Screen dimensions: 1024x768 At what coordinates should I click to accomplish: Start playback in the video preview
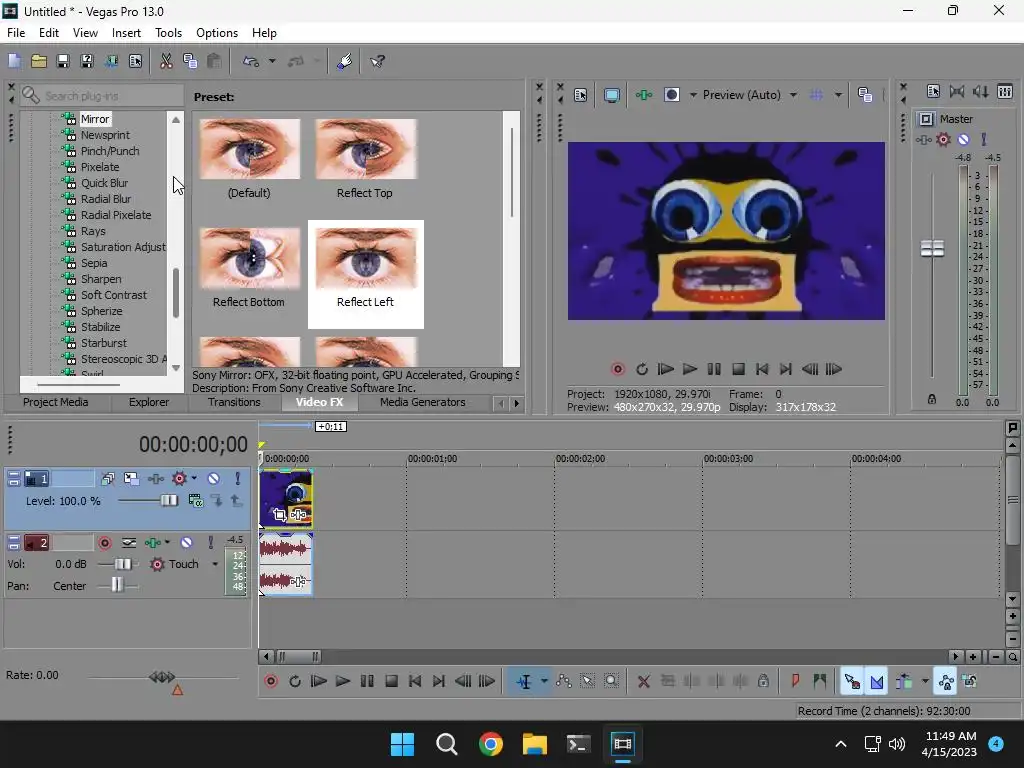click(x=689, y=370)
